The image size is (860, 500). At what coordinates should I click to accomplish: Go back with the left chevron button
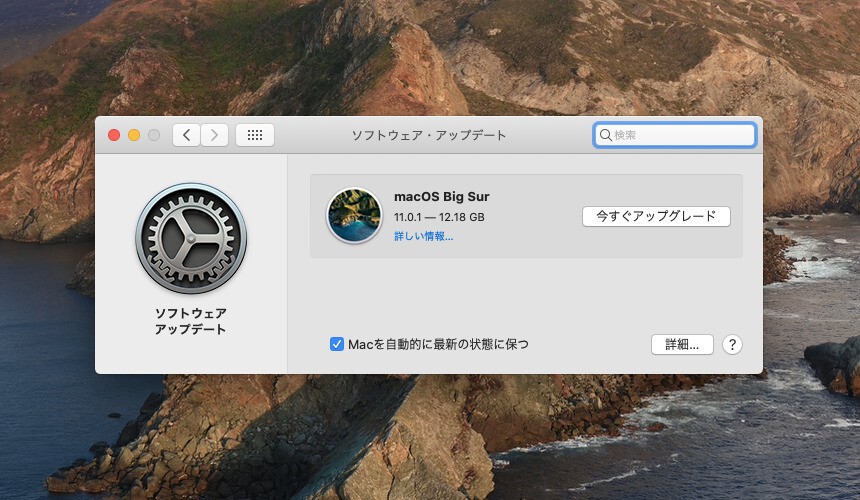click(186, 135)
